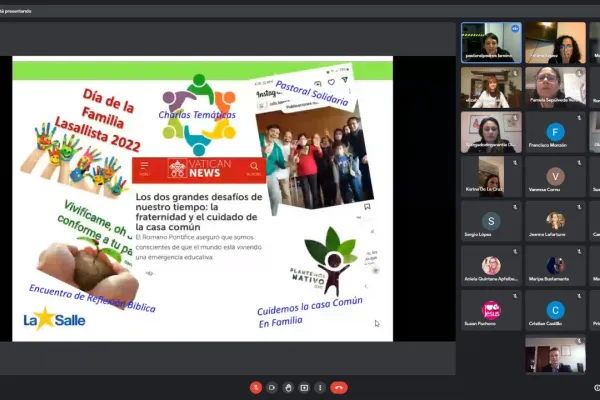
Task: Toggle the camera button in call controls
Action: [x=272, y=388]
